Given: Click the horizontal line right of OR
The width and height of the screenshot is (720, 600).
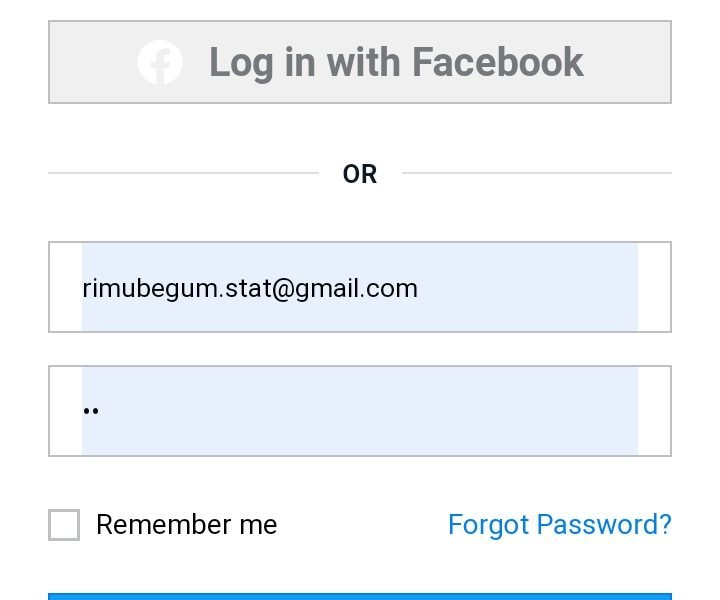Looking at the screenshot, I should click(537, 173).
